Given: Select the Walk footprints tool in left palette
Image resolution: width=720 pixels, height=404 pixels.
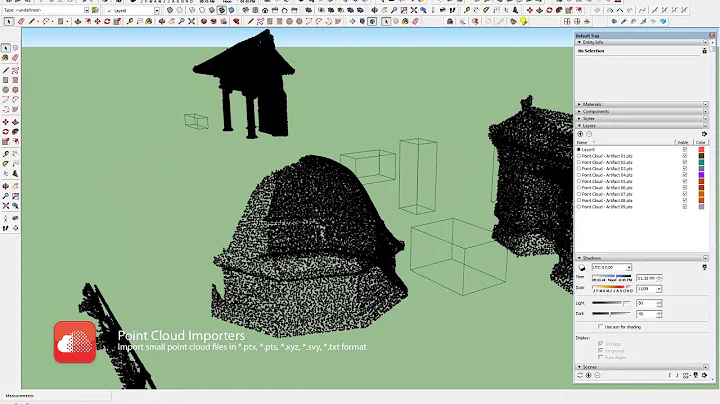Looking at the screenshot, I should coord(6,228).
